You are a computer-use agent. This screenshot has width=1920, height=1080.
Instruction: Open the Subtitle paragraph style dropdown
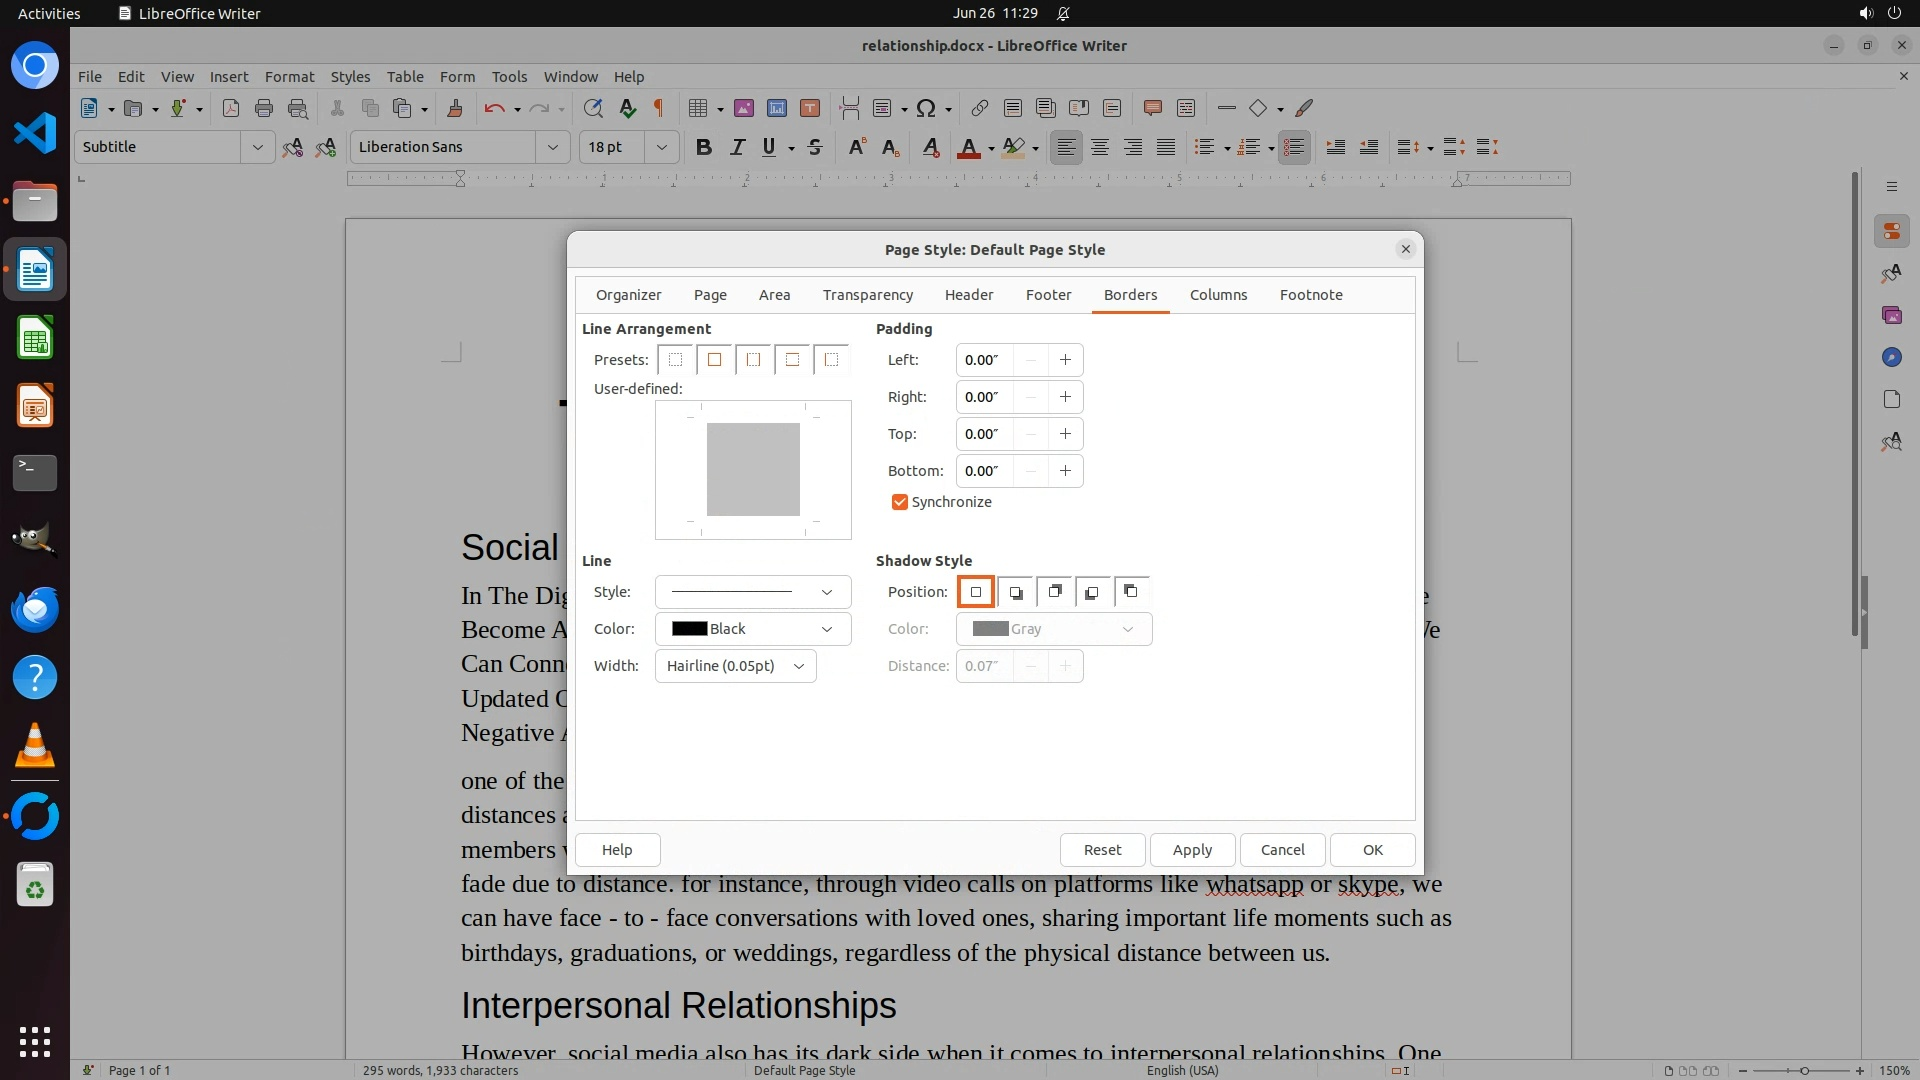pos(257,147)
